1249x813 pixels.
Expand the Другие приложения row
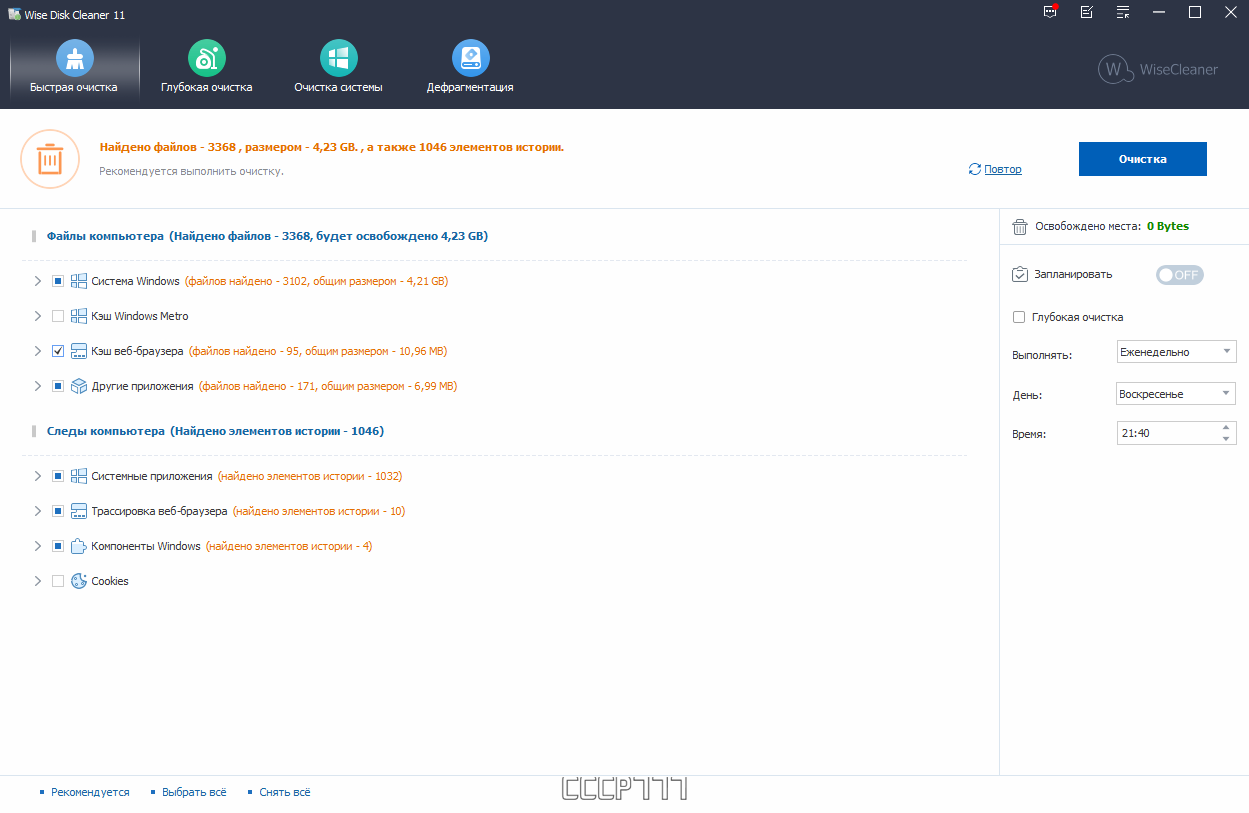[38, 386]
